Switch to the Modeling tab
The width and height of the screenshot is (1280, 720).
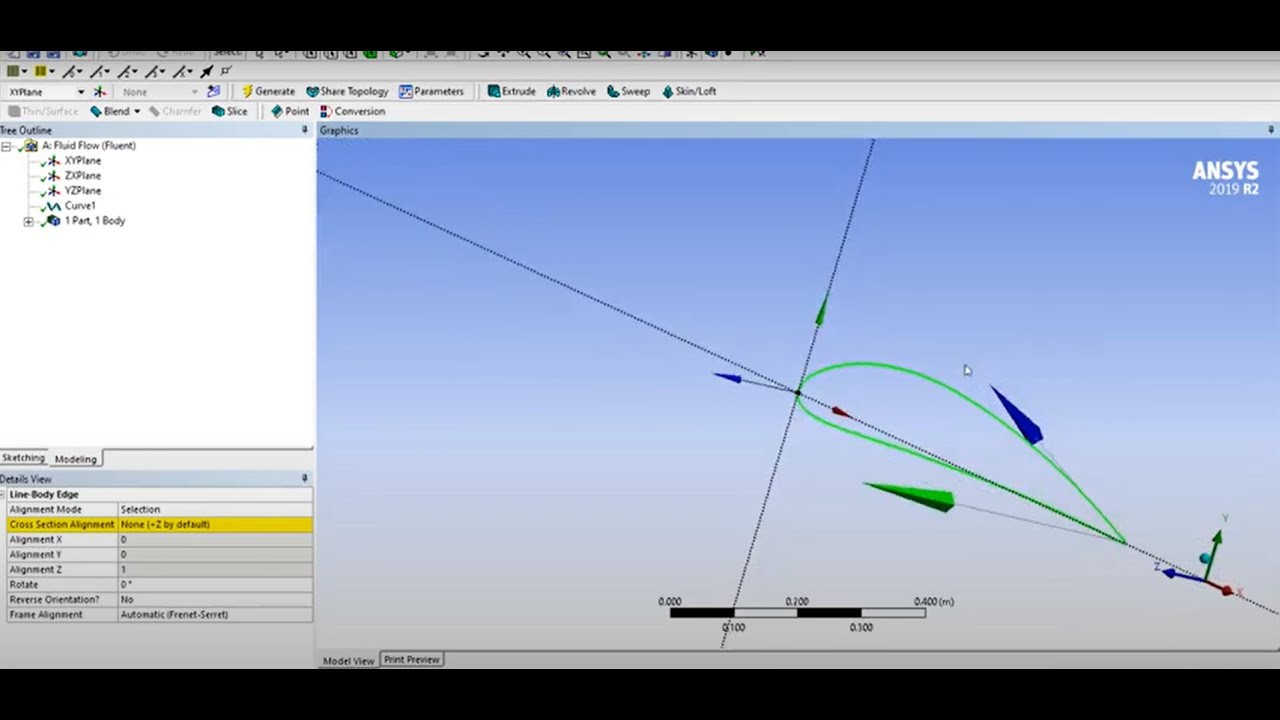tap(76, 459)
